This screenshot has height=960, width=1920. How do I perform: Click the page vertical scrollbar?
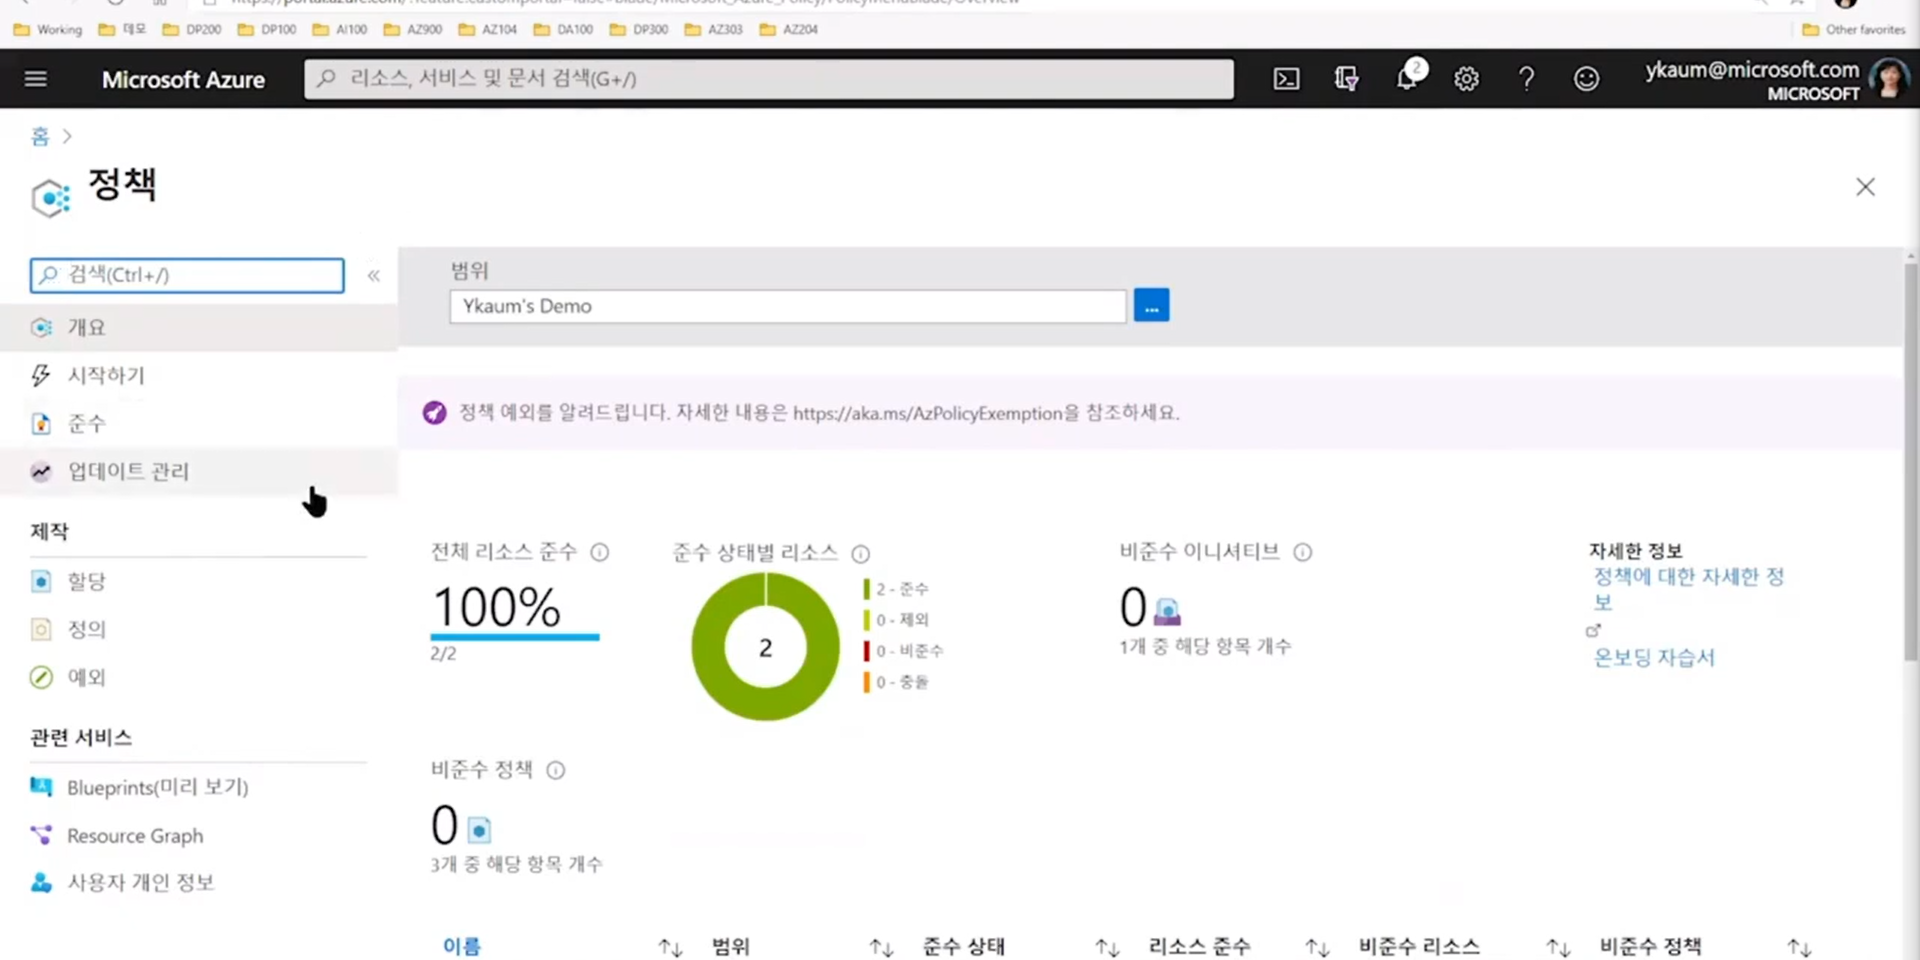point(1911,460)
